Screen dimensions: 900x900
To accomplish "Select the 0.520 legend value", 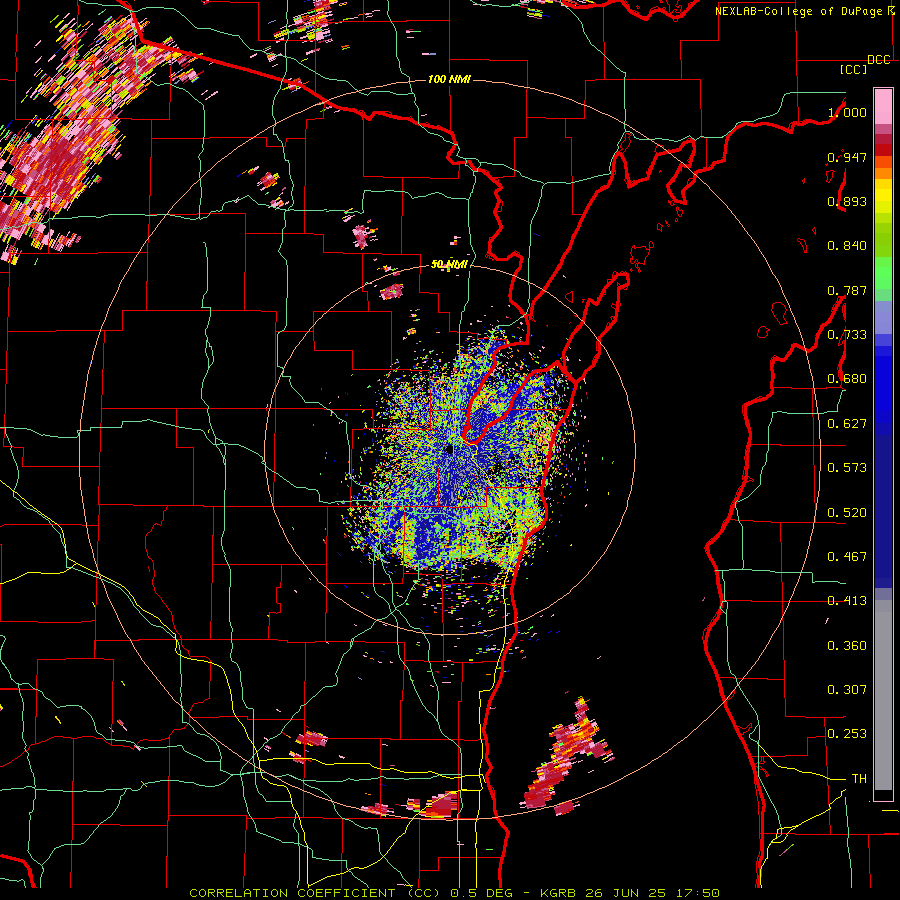I will pyautogui.click(x=847, y=513).
